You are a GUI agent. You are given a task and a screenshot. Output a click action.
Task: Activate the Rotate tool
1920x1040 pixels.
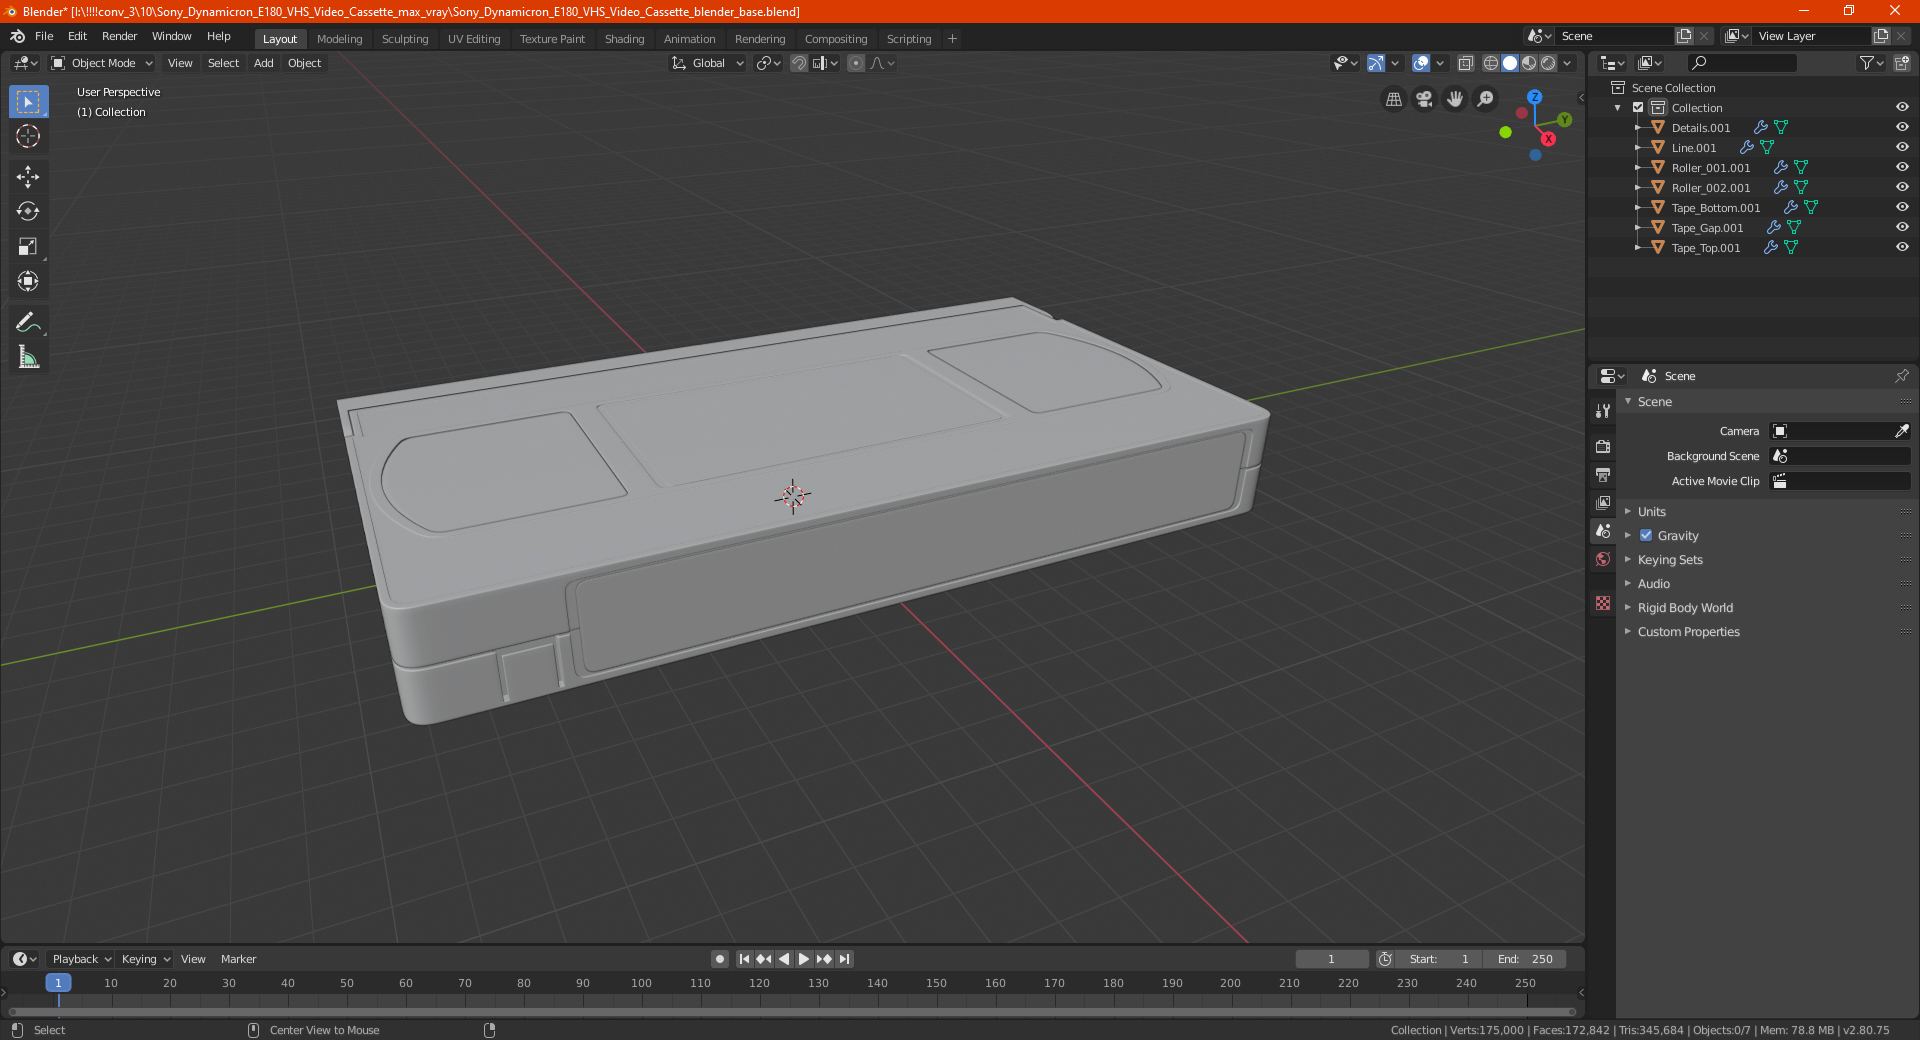[x=28, y=211]
